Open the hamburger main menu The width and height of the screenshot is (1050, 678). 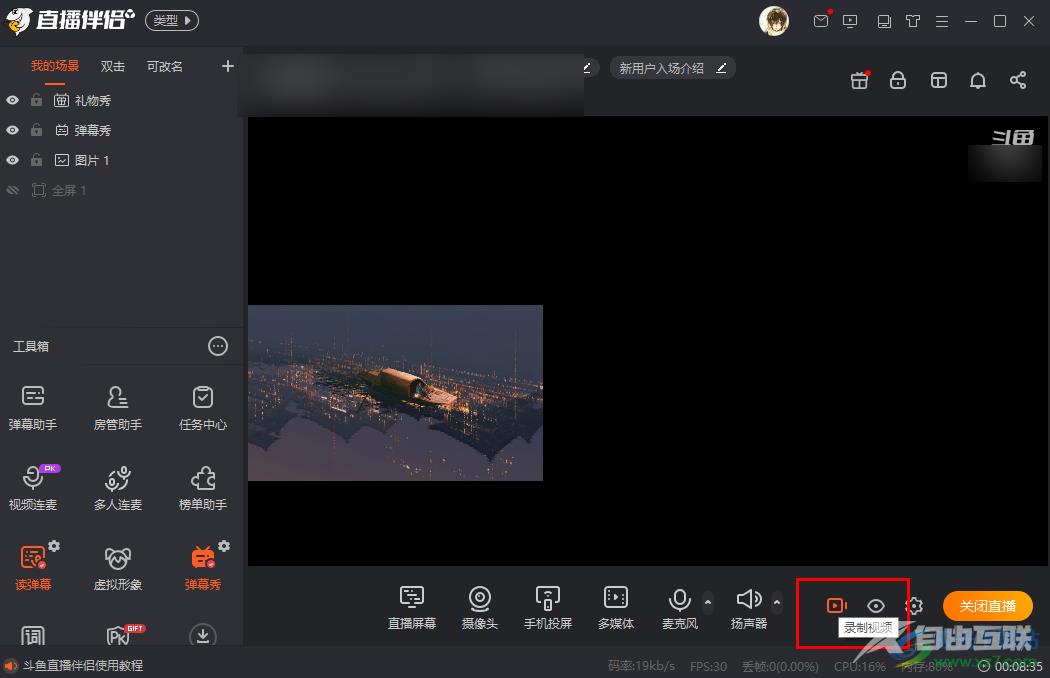tap(940, 21)
